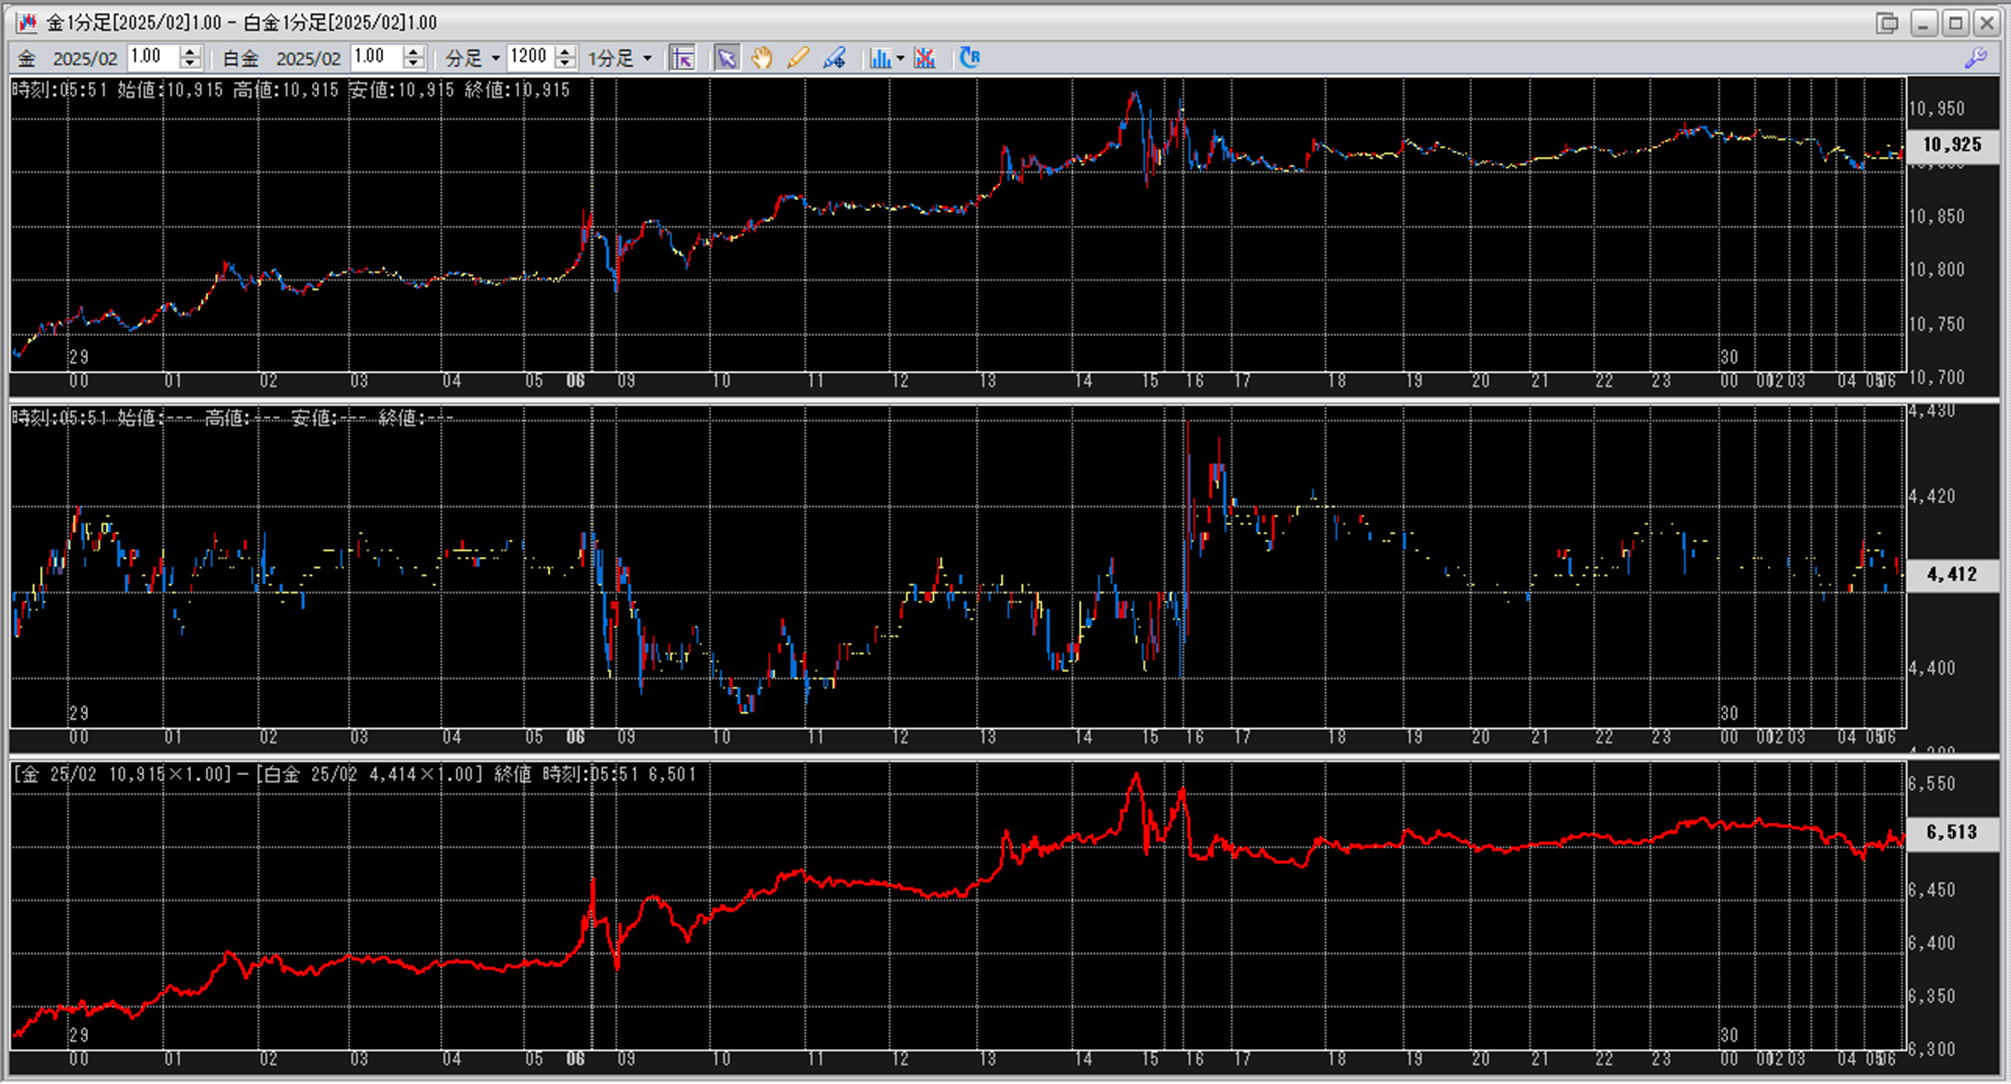Decrease the 白金 multiplier with down arrow
2011x1084 pixels.
(x=414, y=64)
